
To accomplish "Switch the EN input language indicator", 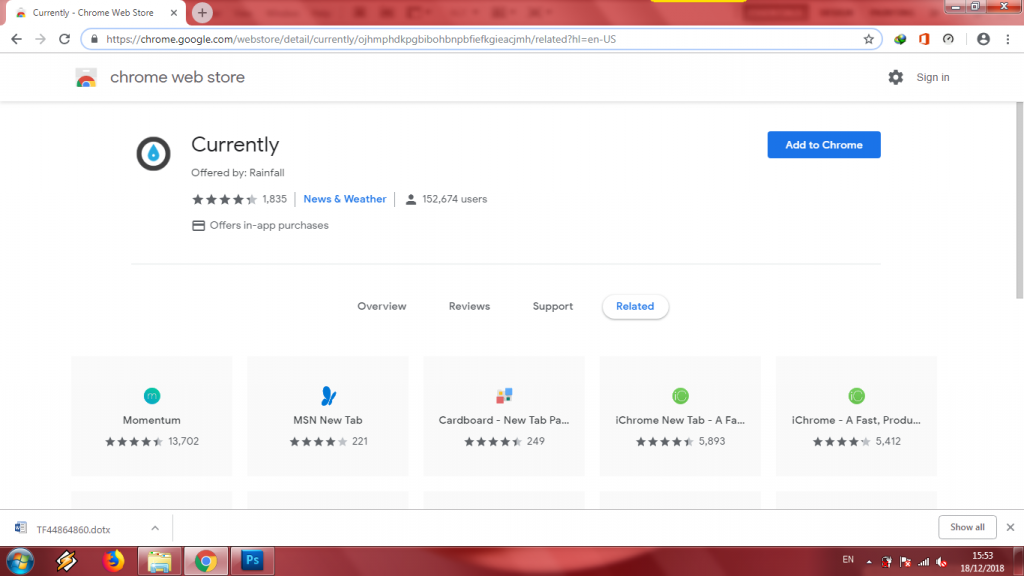I will (x=848, y=560).
